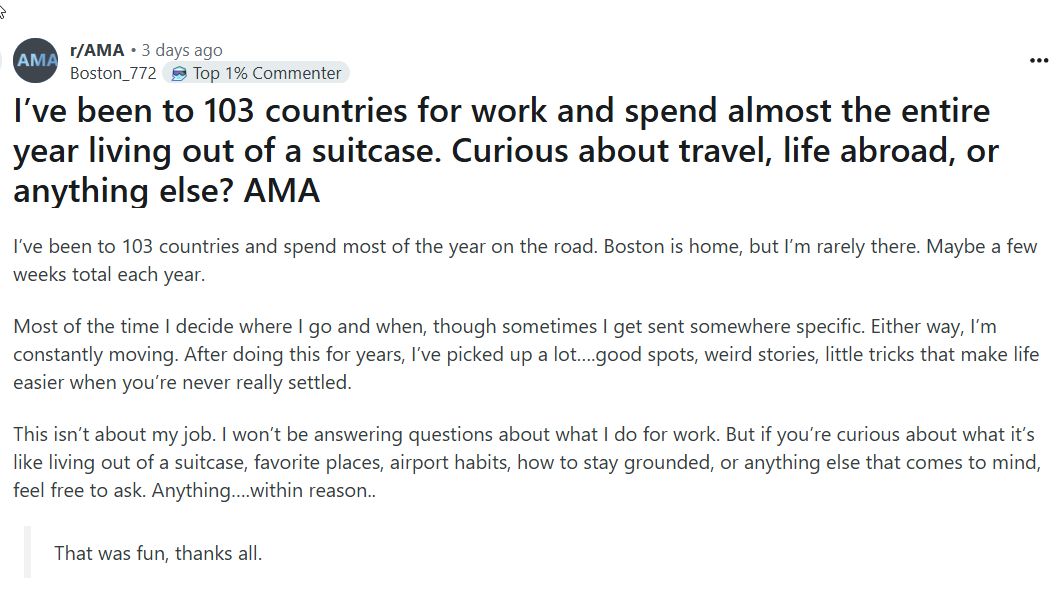The width and height of the screenshot is (1056, 594).
Task: Click the 'This isn't about my job' sentence
Action: 114,434
